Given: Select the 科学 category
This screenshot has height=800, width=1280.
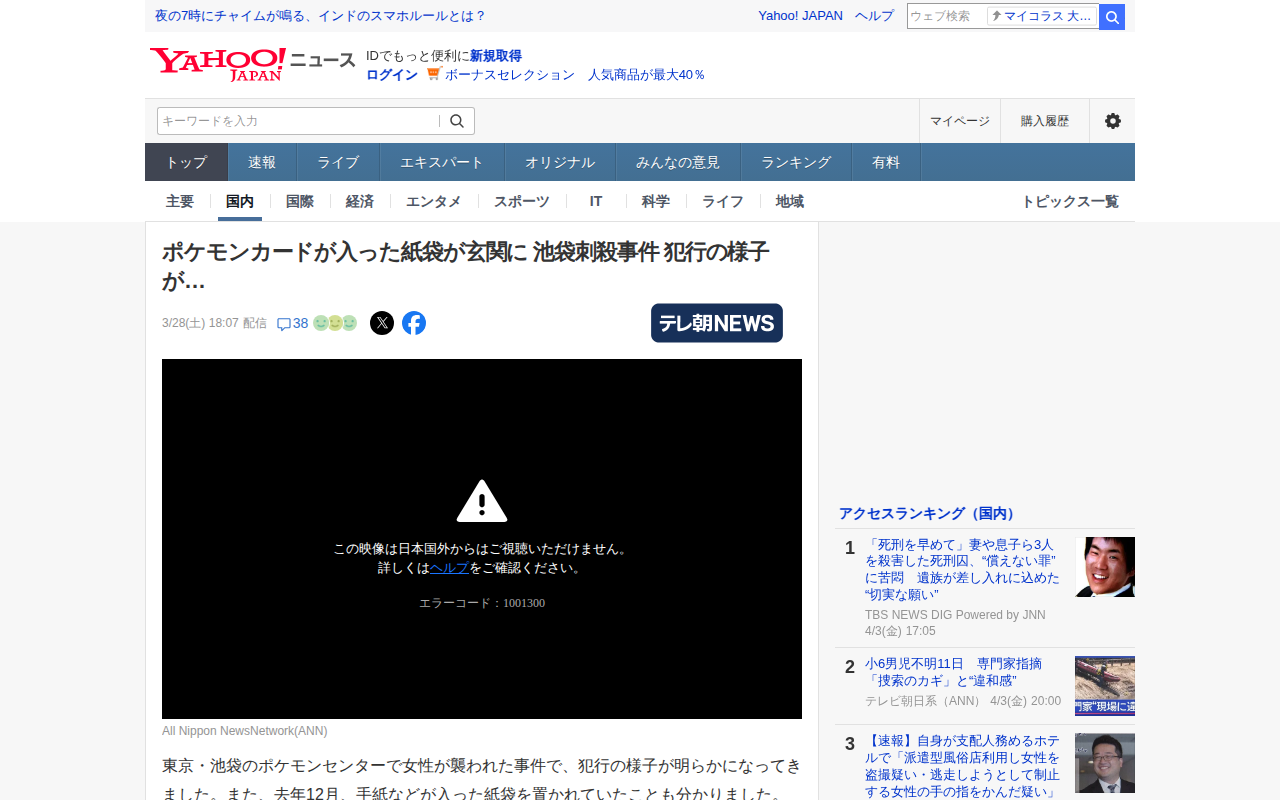Looking at the screenshot, I should pos(656,201).
